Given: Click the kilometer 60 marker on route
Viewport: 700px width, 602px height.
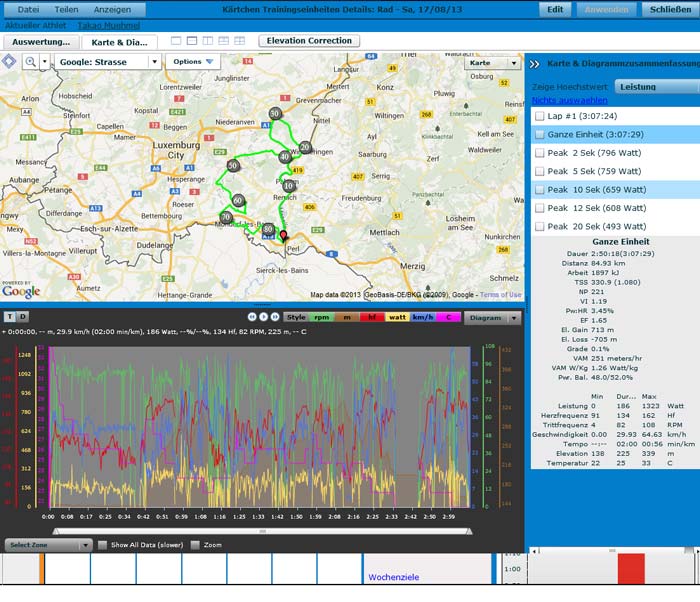Looking at the screenshot, I should [x=239, y=201].
